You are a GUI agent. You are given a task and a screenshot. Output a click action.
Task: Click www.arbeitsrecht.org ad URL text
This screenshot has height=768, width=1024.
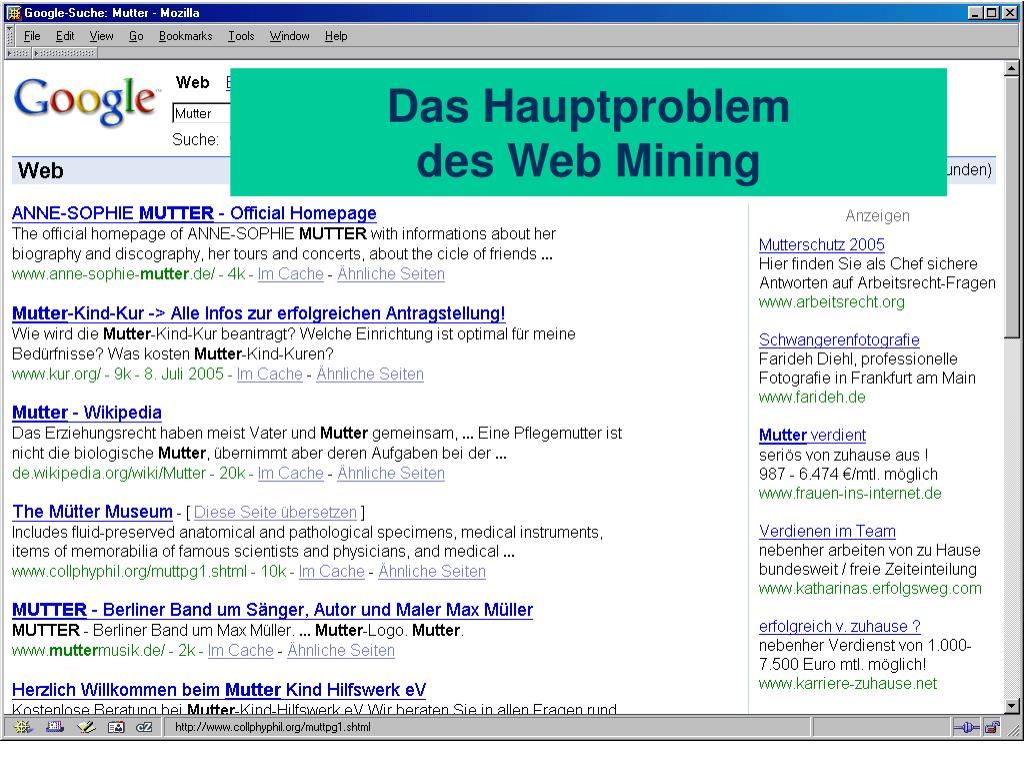[832, 302]
